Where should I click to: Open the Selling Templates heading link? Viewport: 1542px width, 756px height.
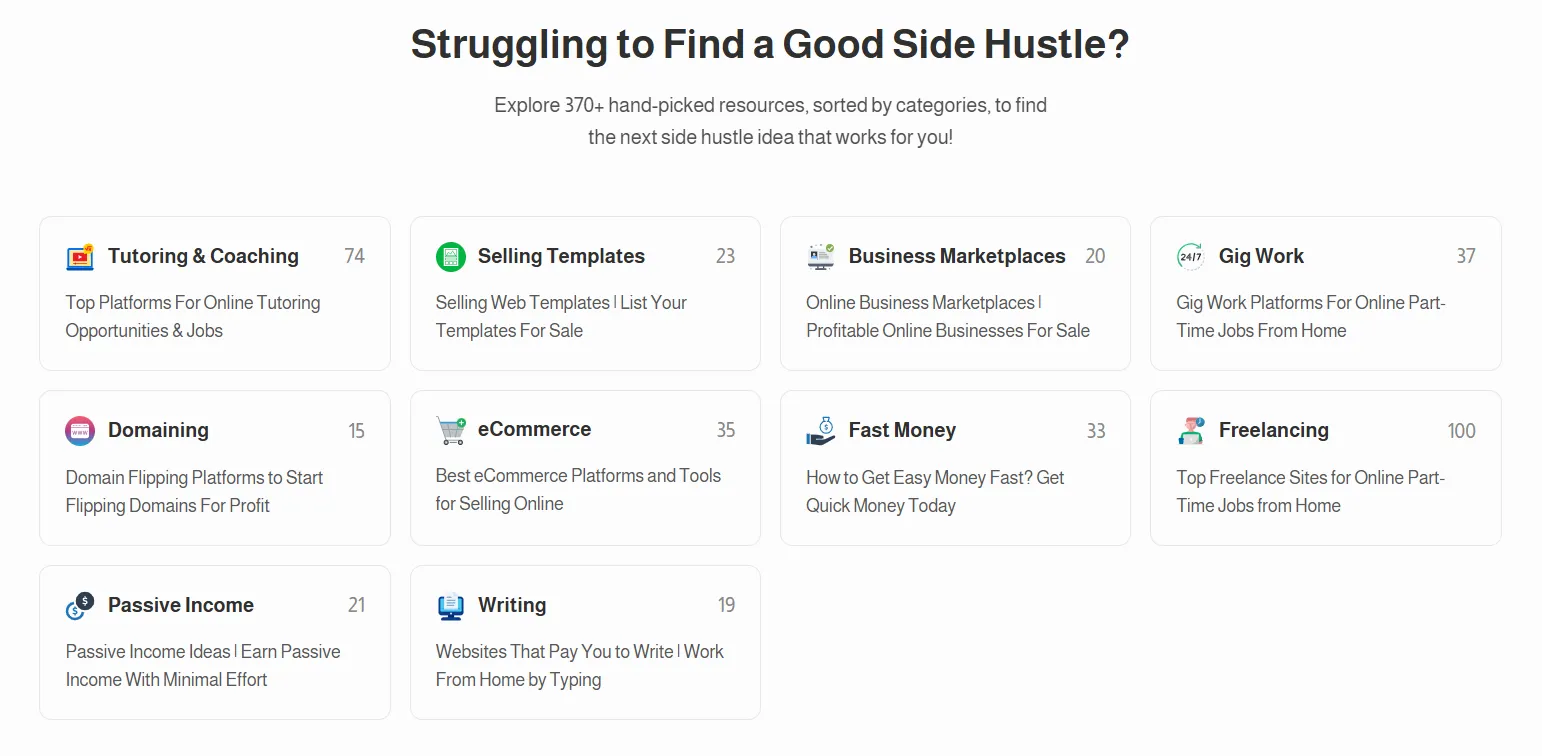point(561,256)
